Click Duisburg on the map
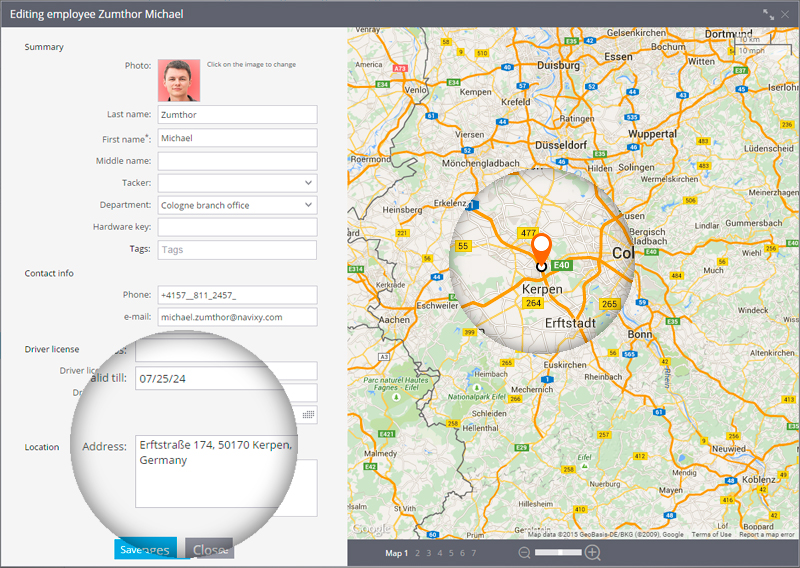Screen dimensions: 800x568 pos(558,65)
